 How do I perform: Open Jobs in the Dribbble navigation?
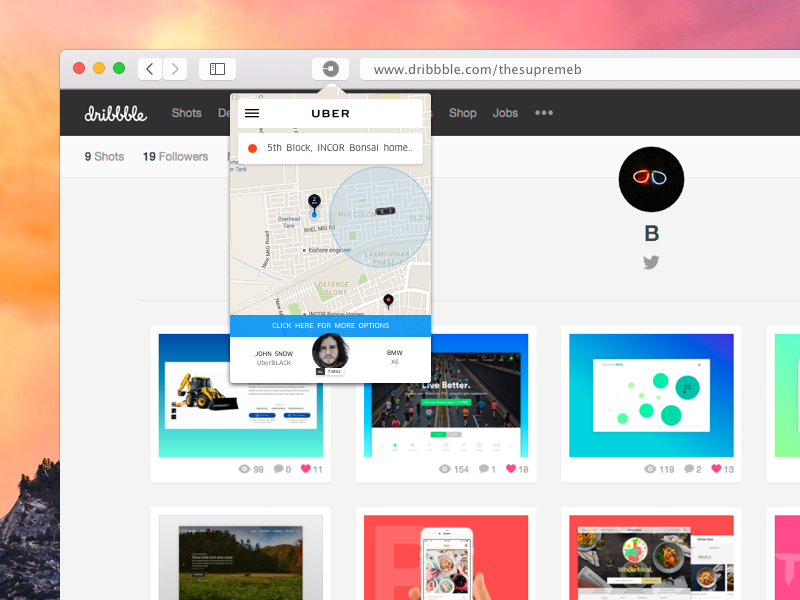(505, 113)
